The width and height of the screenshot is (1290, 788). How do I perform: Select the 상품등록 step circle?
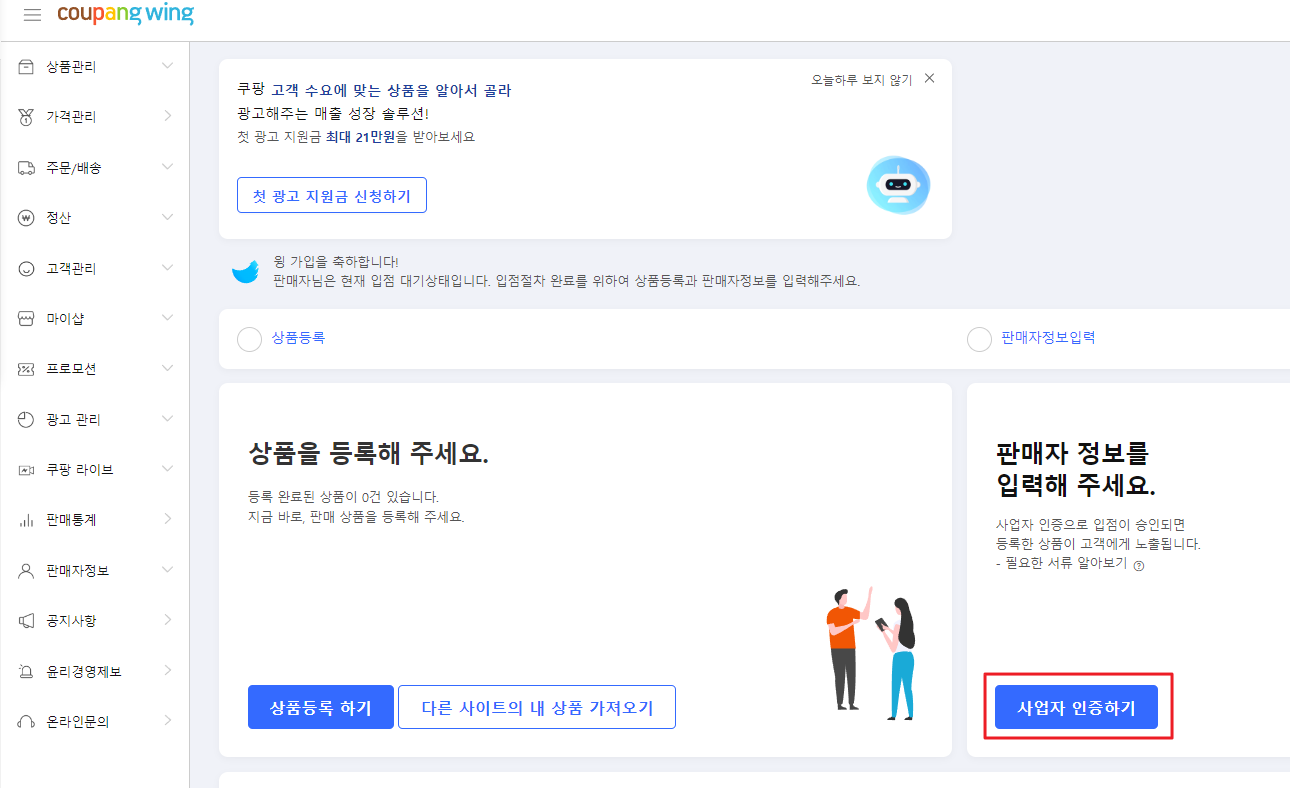click(x=250, y=339)
